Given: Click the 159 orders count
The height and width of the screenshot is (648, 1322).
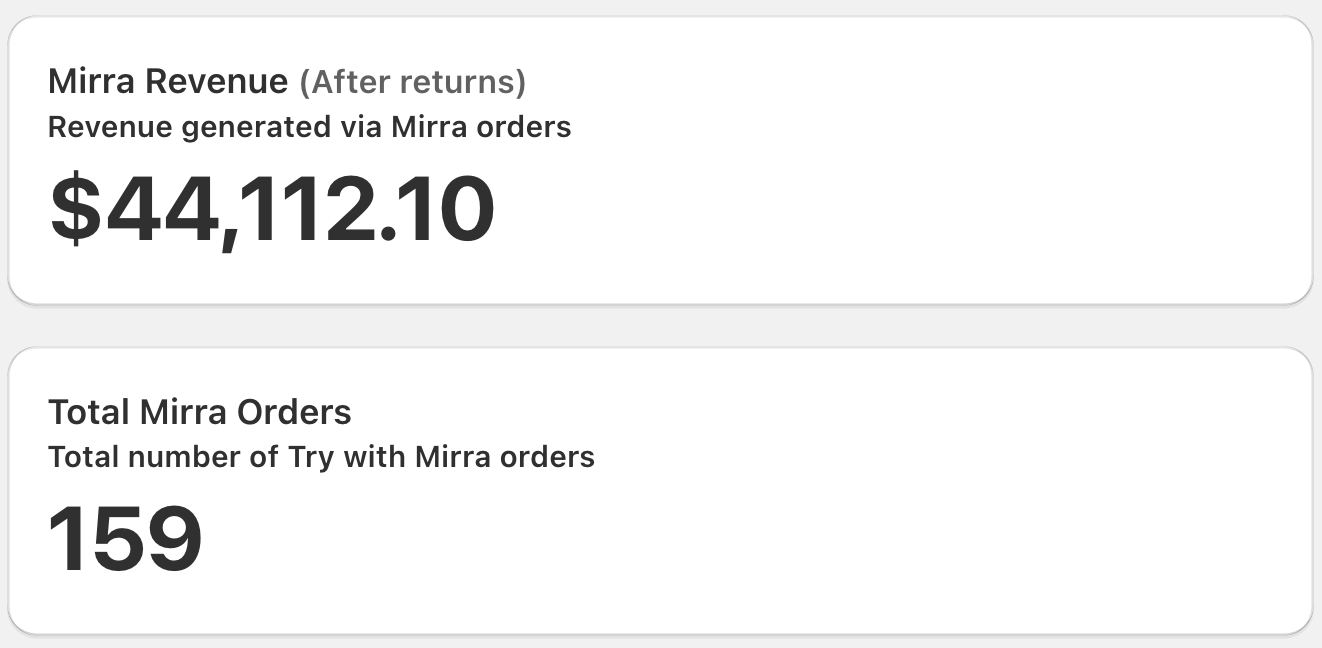Looking at the screenshot, I should (x=125, y=539).
